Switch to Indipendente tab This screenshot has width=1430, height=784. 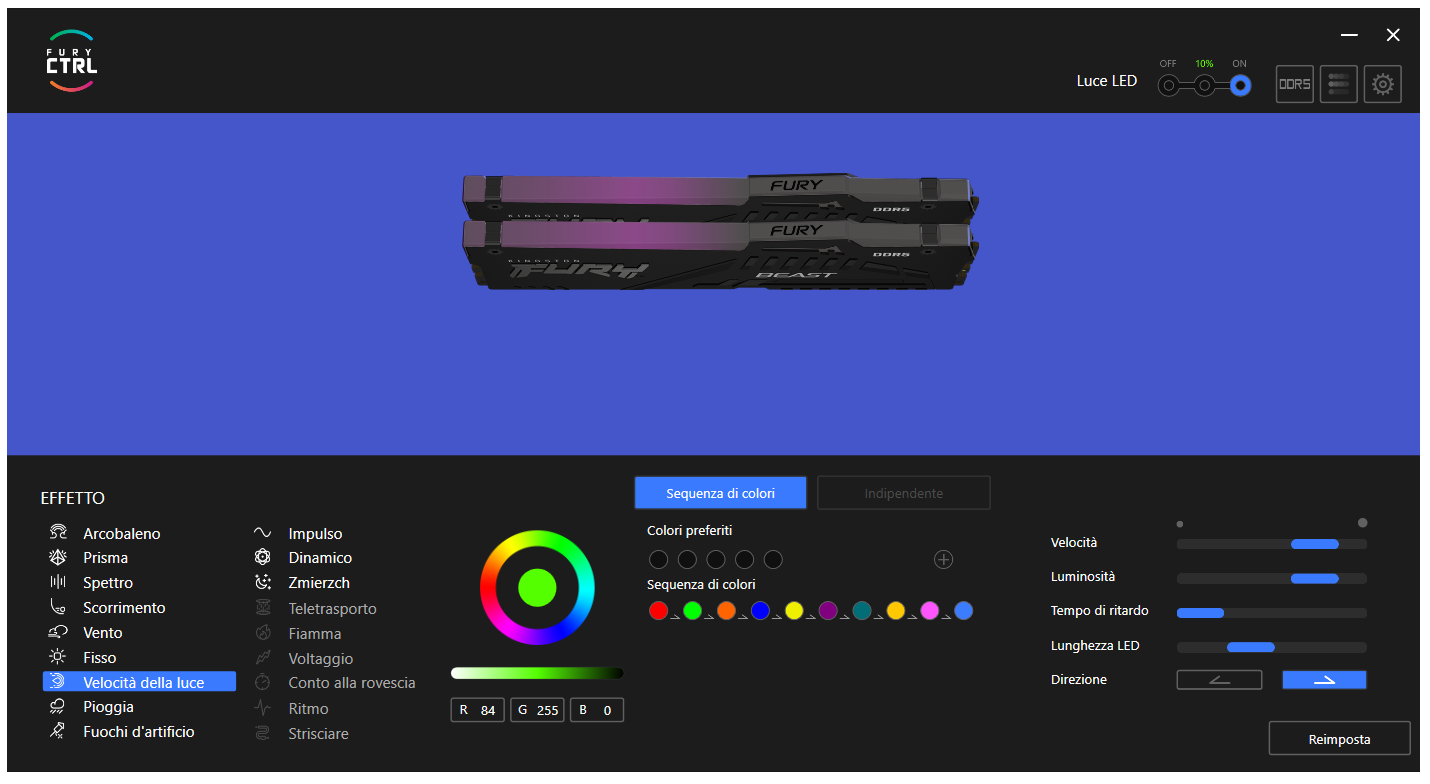(904, 493)
